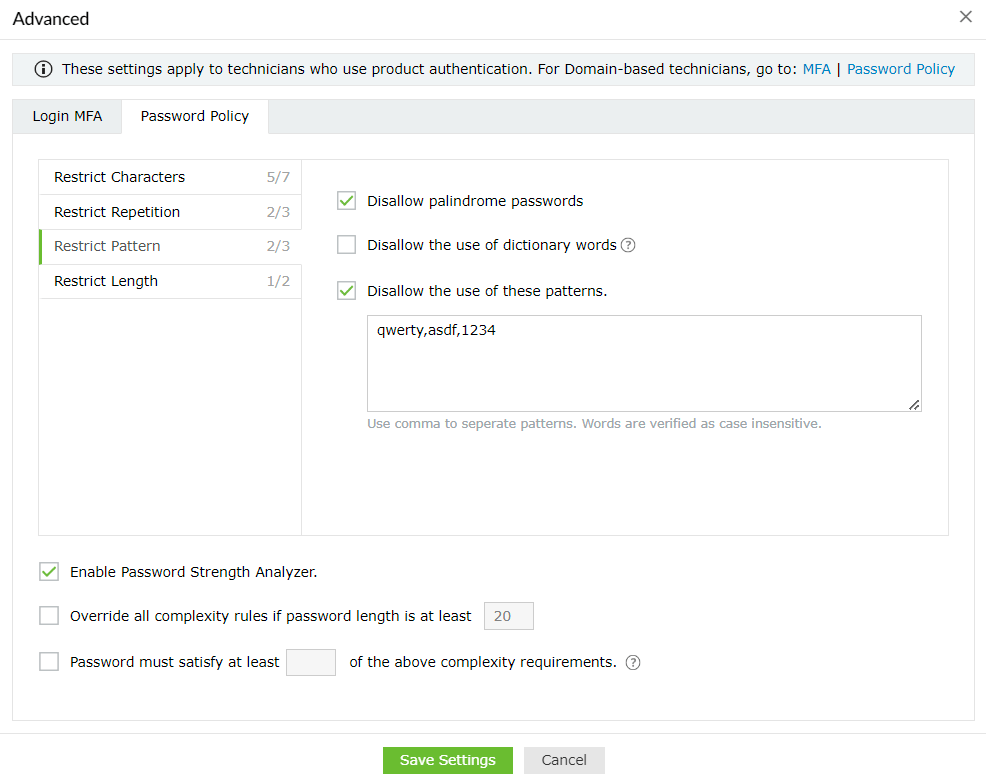Enable Disallow the use of dictionary words
This screenshot has width=986, height=783.
347,245
